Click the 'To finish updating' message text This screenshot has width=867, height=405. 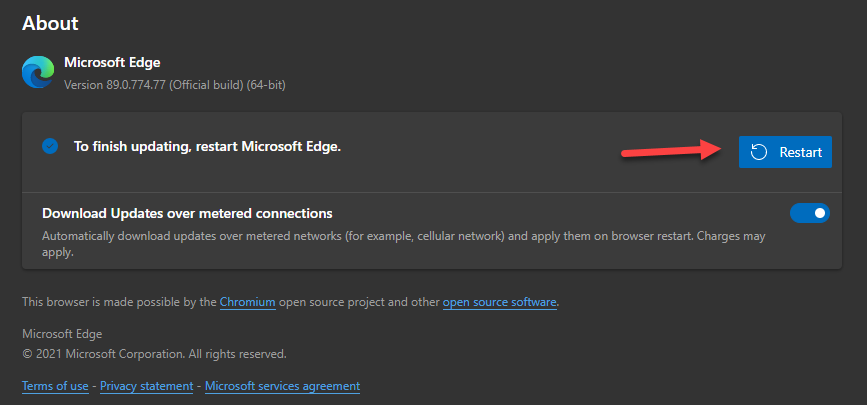(207, 147)
